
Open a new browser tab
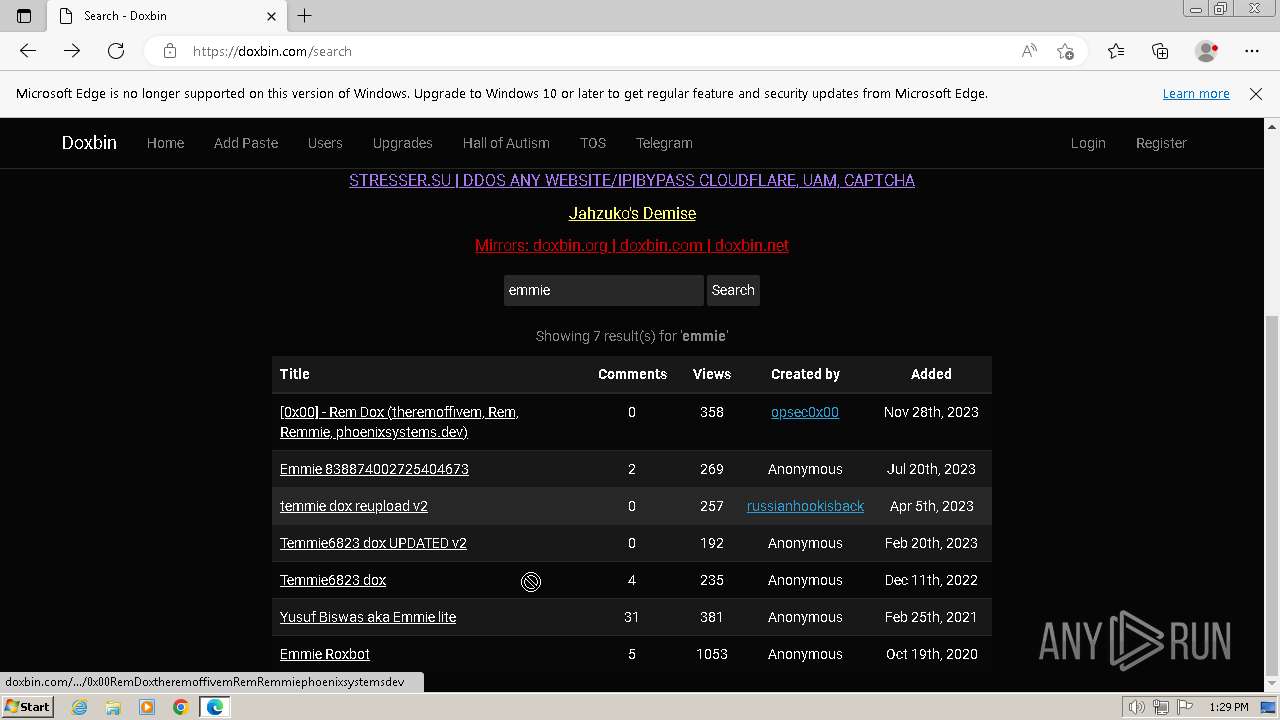[305, 16]
